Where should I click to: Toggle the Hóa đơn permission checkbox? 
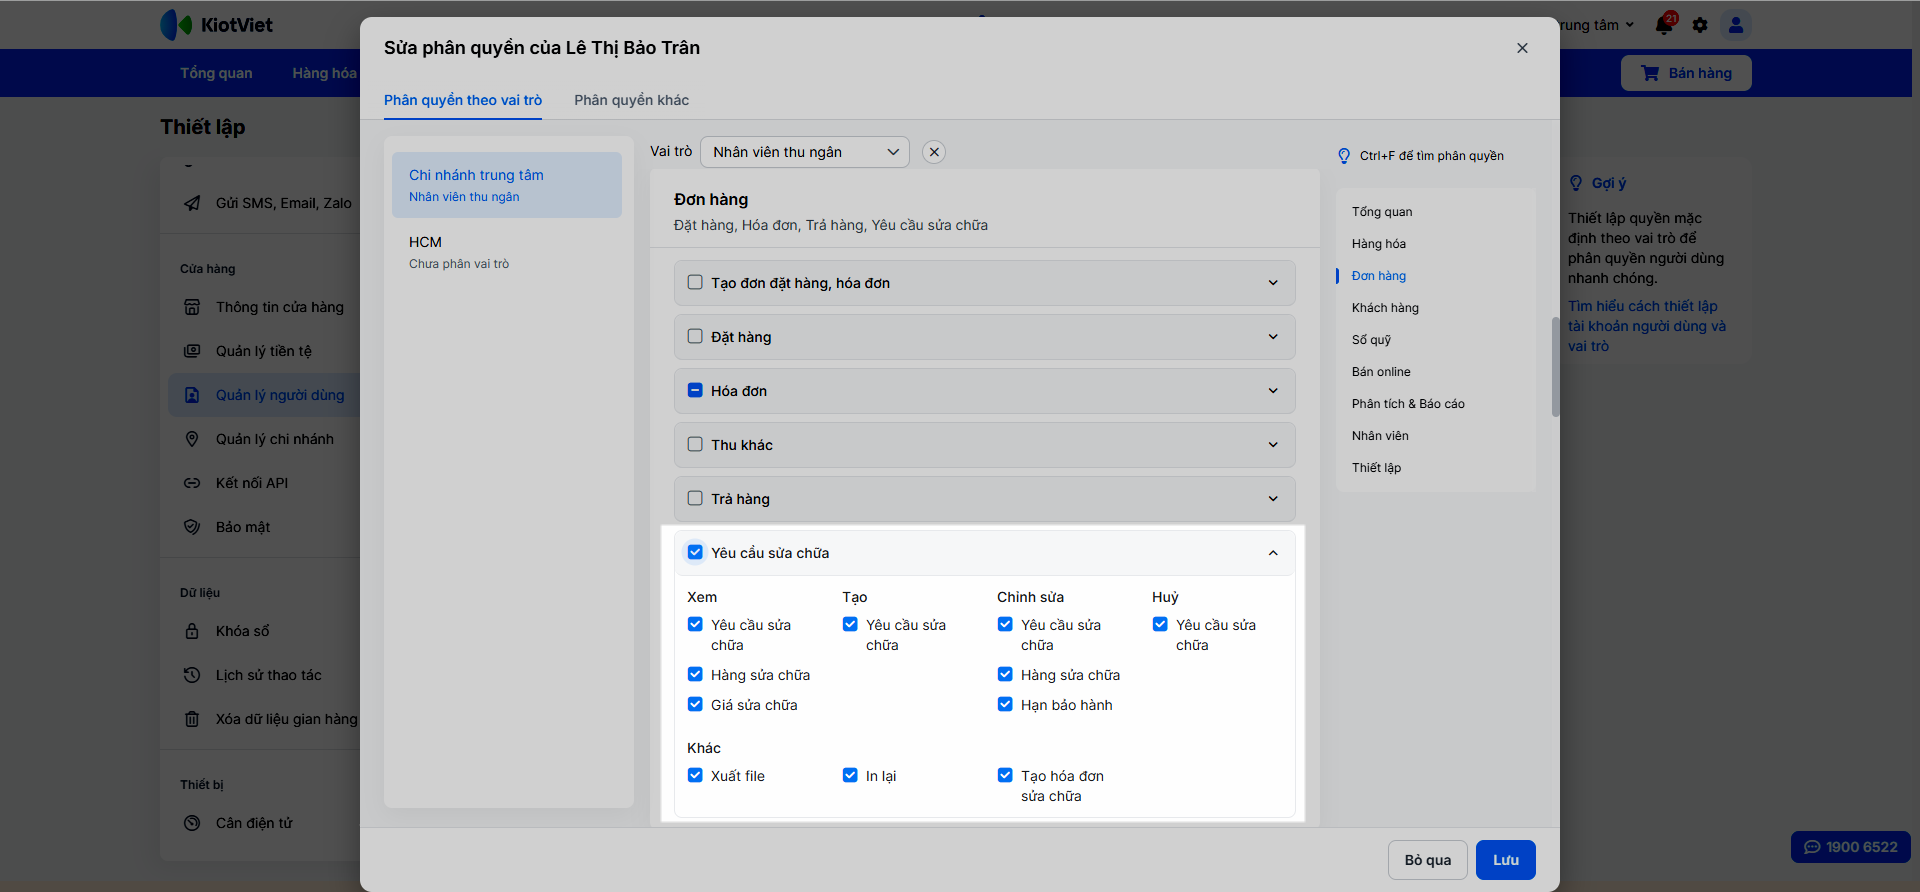coord(695,390)
